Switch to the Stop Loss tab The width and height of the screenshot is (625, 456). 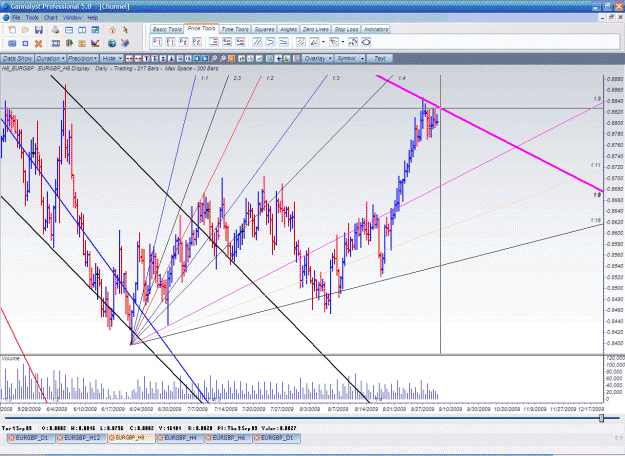click(346, 29)
